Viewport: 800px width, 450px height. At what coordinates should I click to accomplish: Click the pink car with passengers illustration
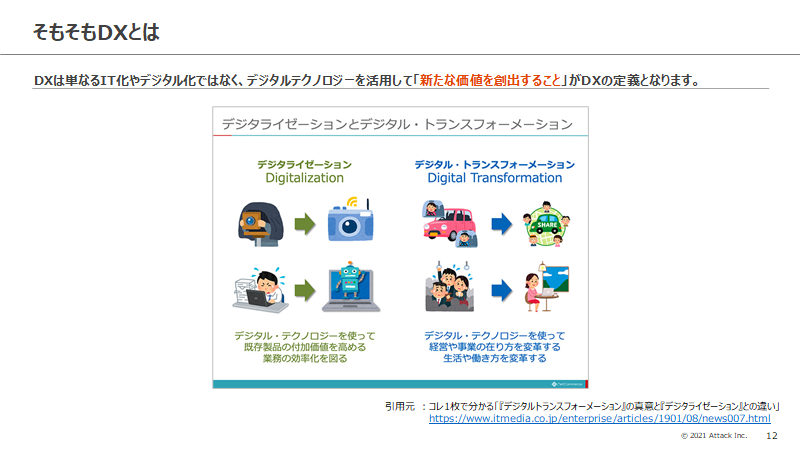coord(450,223)
